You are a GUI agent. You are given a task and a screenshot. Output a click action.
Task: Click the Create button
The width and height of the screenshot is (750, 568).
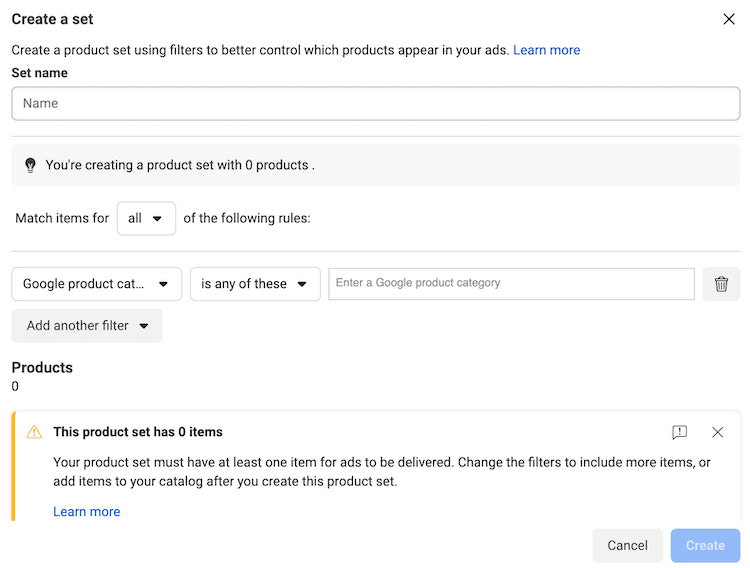(x=705, y=545)
